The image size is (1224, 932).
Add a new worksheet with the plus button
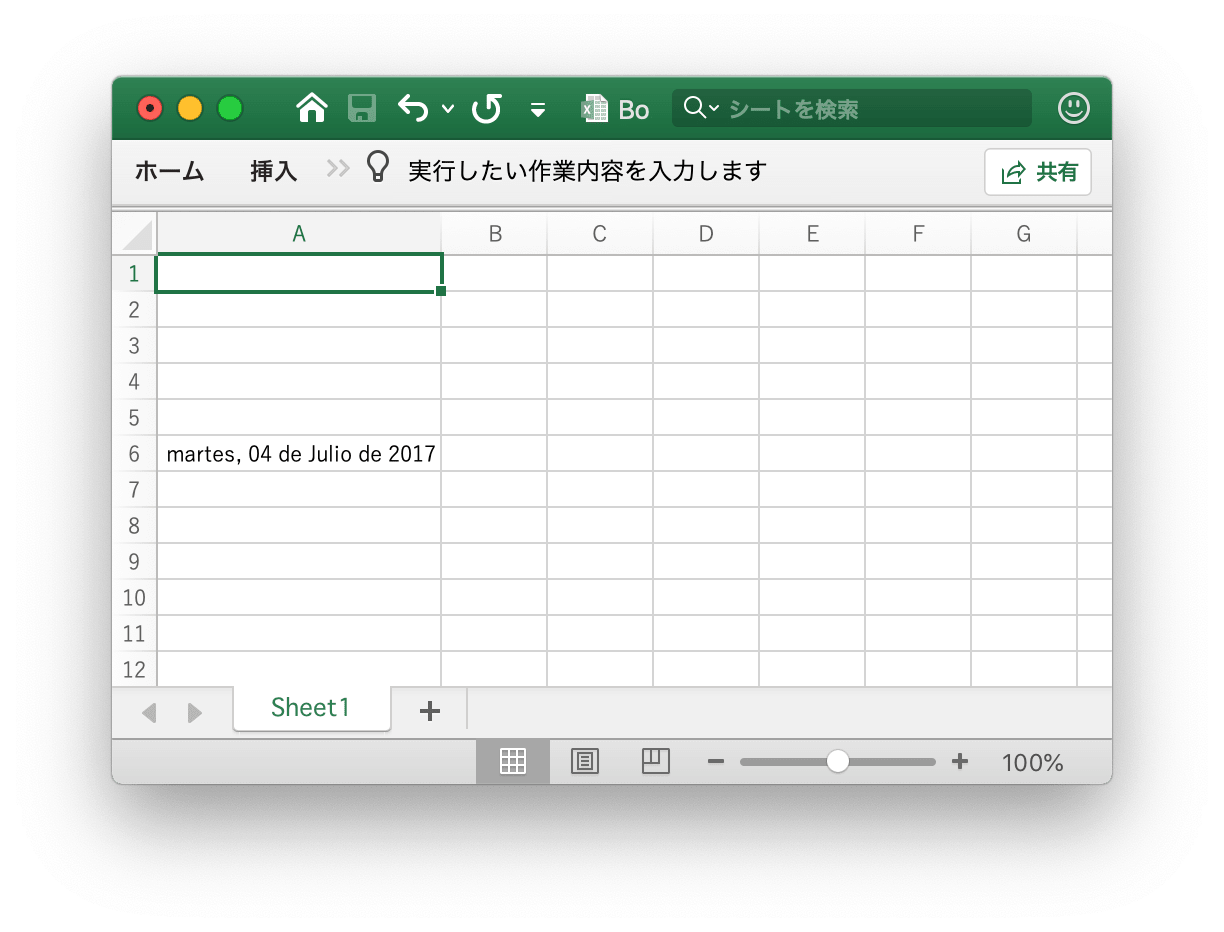(x=429, y=710)
